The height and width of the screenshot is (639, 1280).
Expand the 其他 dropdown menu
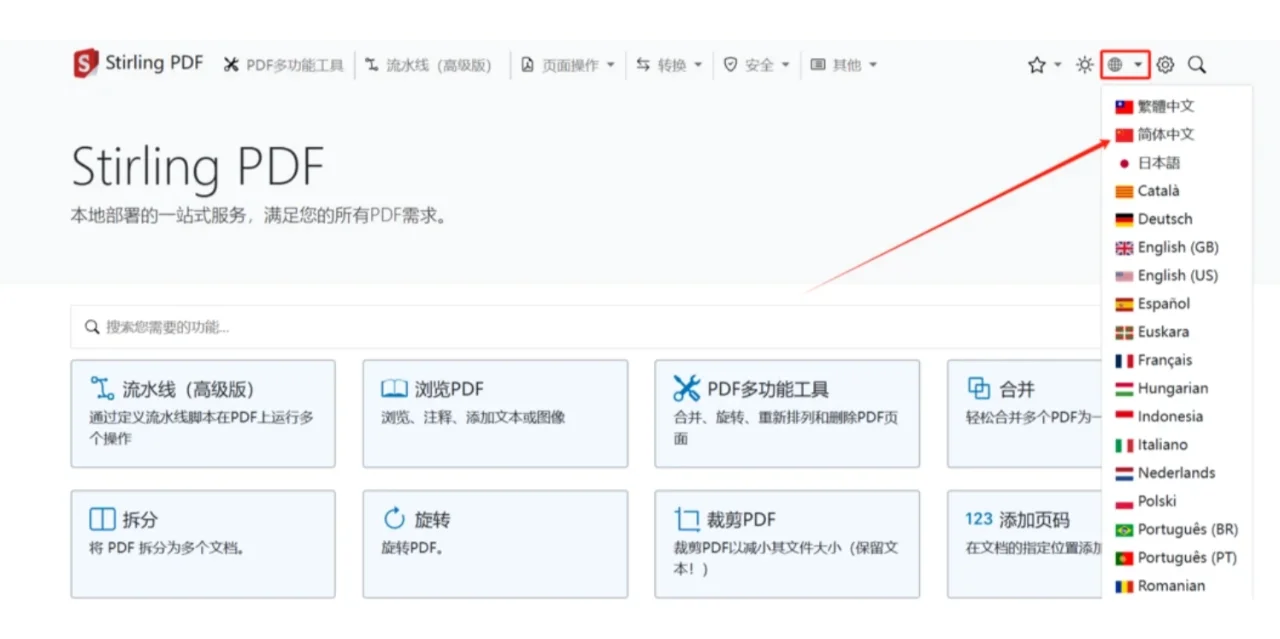pos(843,65)
